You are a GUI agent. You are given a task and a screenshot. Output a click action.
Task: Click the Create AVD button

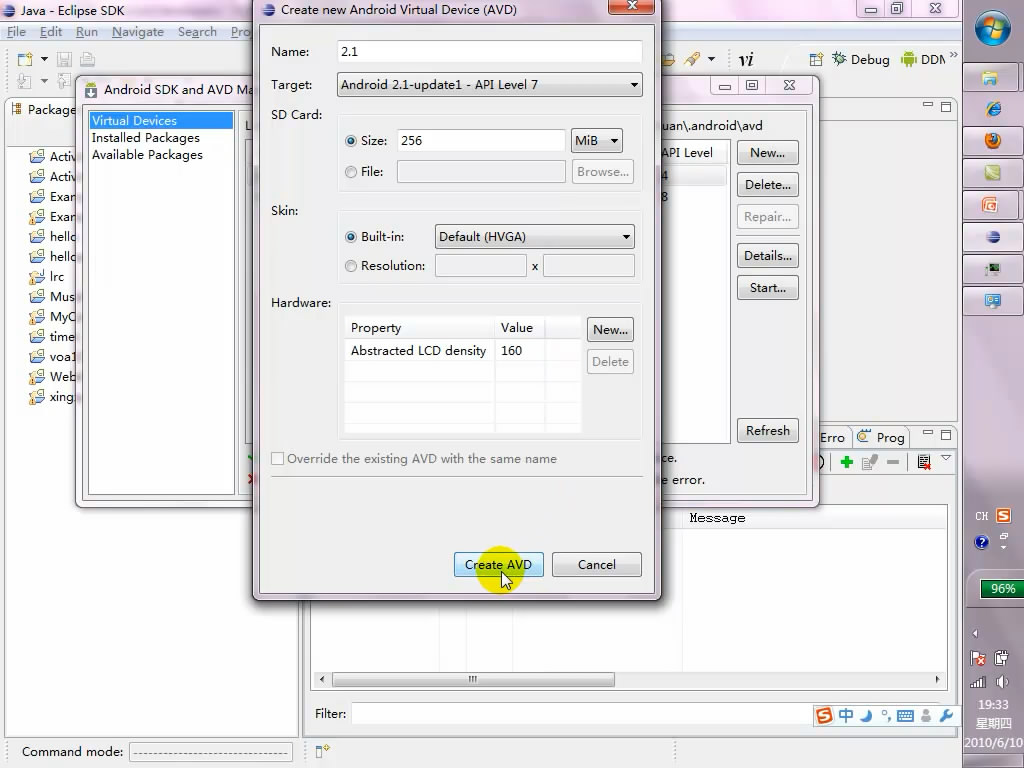tap(498, 565)
